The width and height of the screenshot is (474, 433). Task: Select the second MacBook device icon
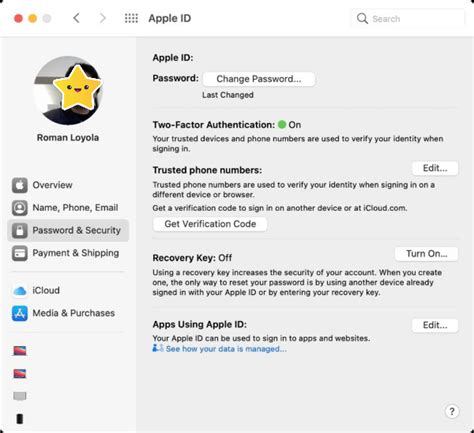[x=20, y=374]
